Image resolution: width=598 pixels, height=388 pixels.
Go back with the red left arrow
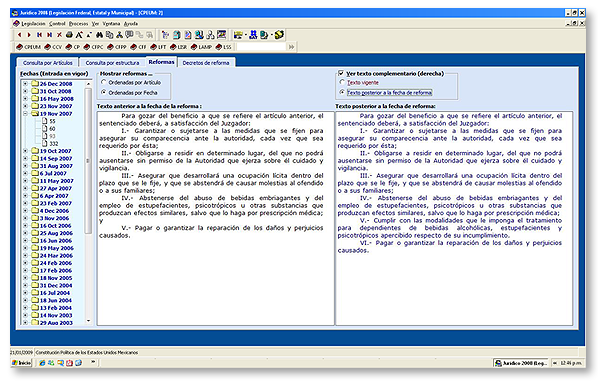pos(19,35)
